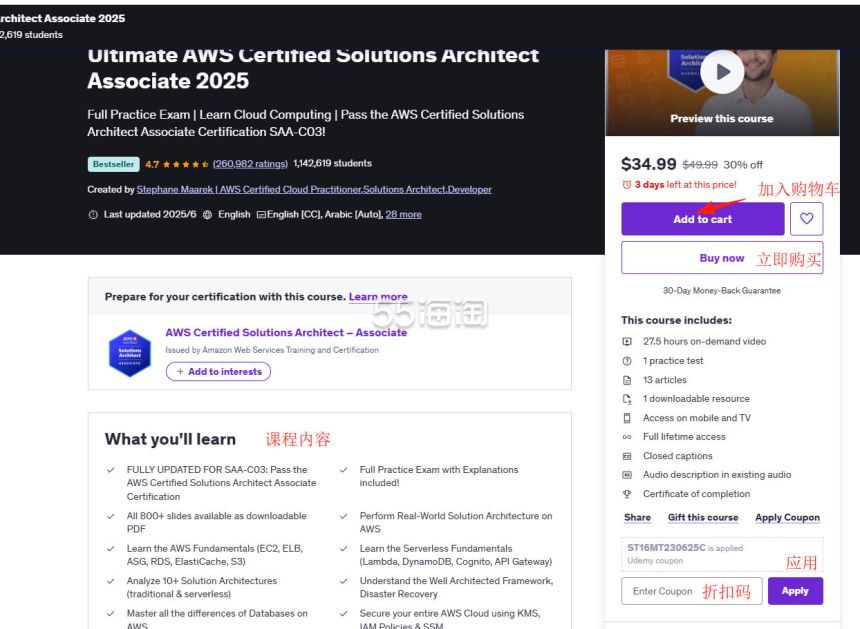Select the Gift this course option
Image resolution: width=860 pixels, height=629 pixels.
(703, 518)
